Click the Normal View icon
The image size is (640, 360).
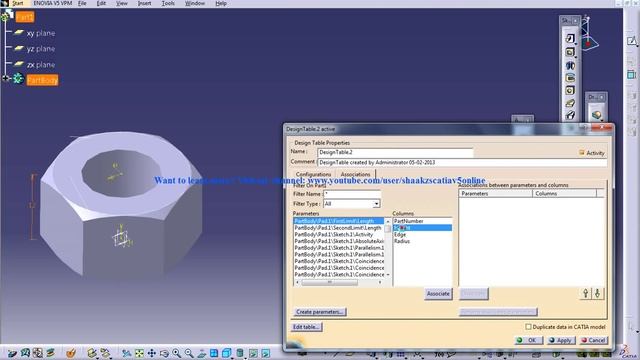[x=202, y=353]
